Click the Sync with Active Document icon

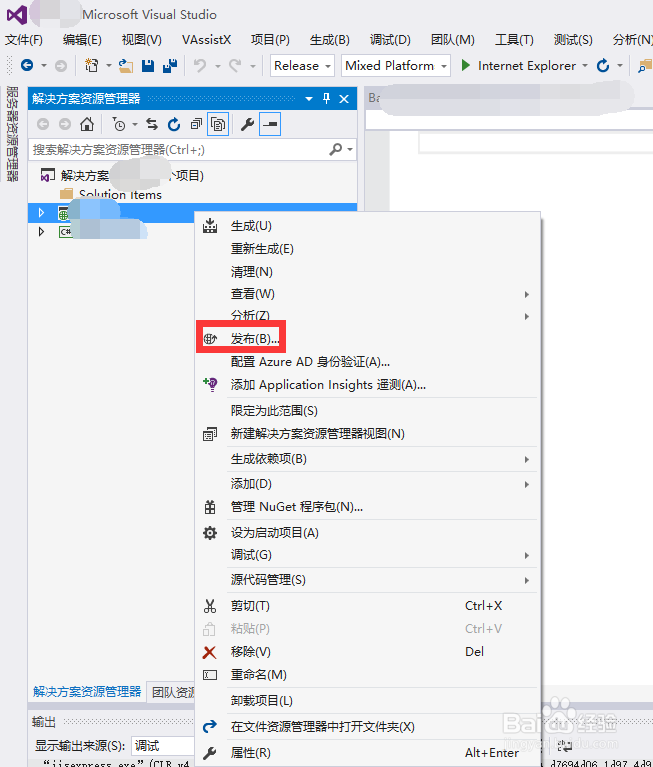coord(152,124)
